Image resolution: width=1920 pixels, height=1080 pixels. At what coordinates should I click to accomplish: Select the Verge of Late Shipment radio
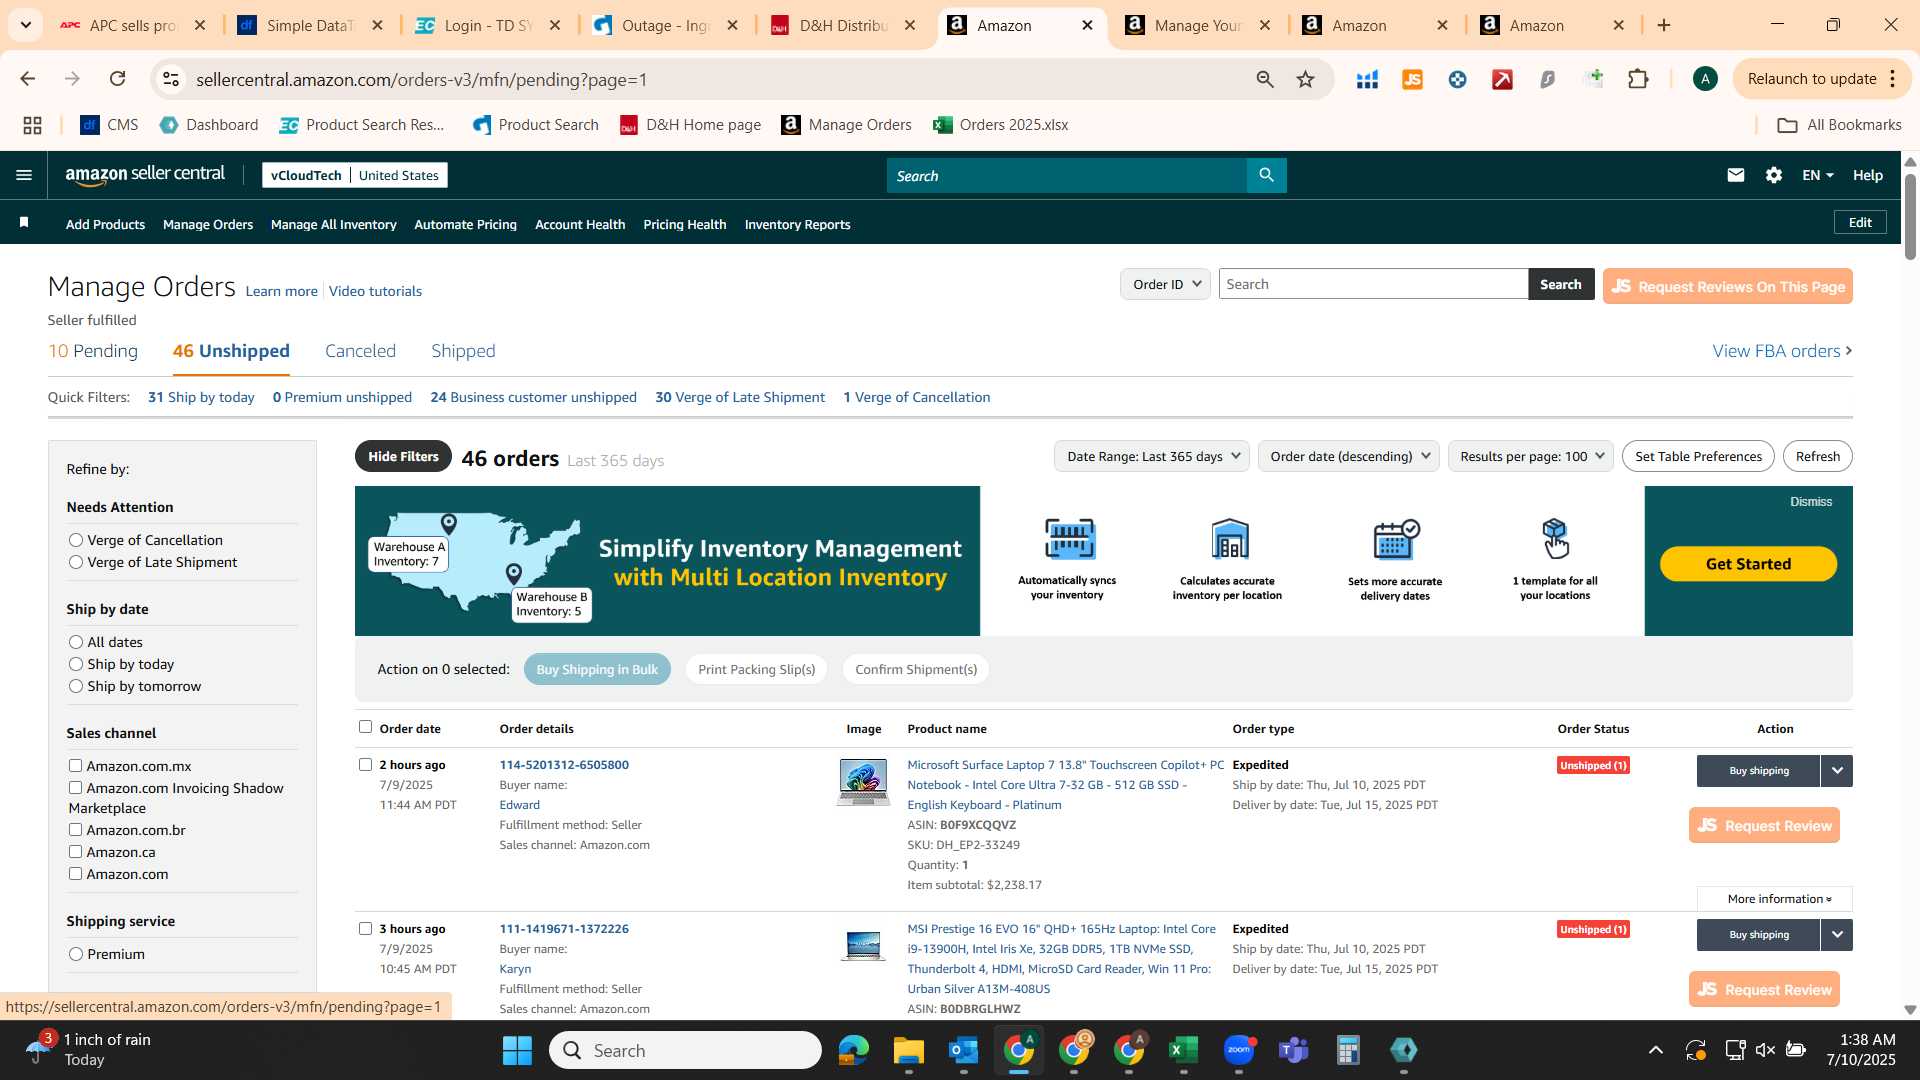[76, 562]
